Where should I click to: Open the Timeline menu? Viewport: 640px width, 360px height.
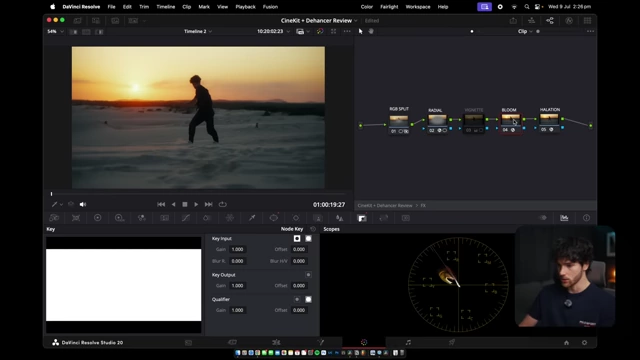165,7
